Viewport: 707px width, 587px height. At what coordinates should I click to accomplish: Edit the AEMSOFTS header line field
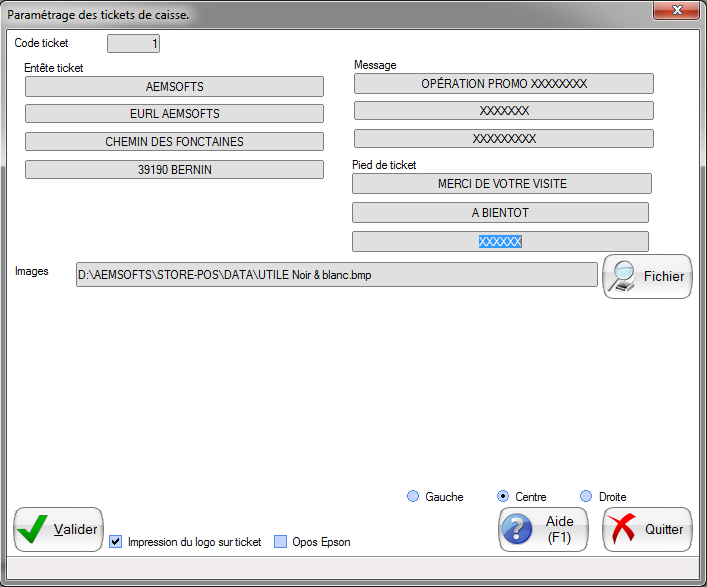coord(174,87)
